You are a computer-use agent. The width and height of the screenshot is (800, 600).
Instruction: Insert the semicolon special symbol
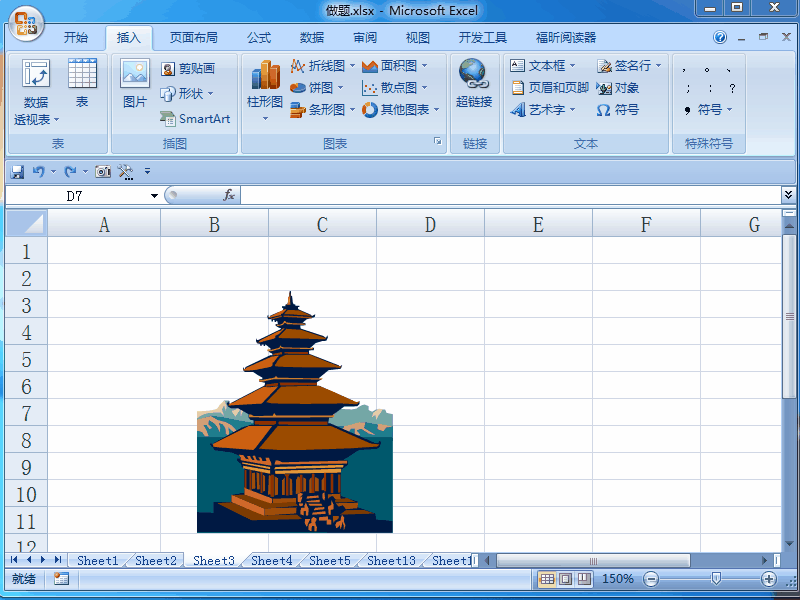click(x=687, y=88)
